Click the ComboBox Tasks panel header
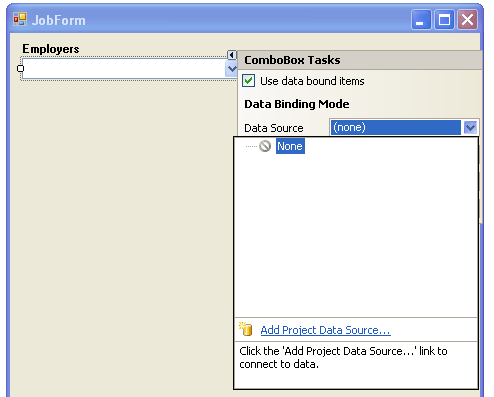The height and width of the screenshot is (397, 494). (x=360, y=60)
